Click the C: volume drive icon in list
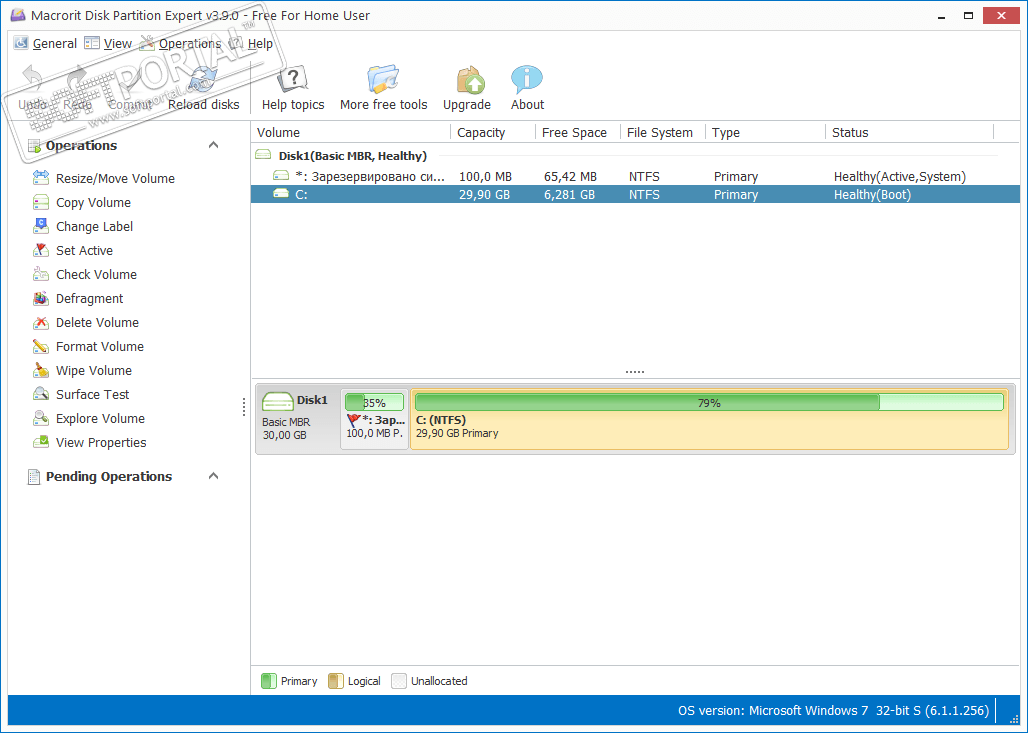This screenshot has height=733, width=1028. [x=281, y=193]
